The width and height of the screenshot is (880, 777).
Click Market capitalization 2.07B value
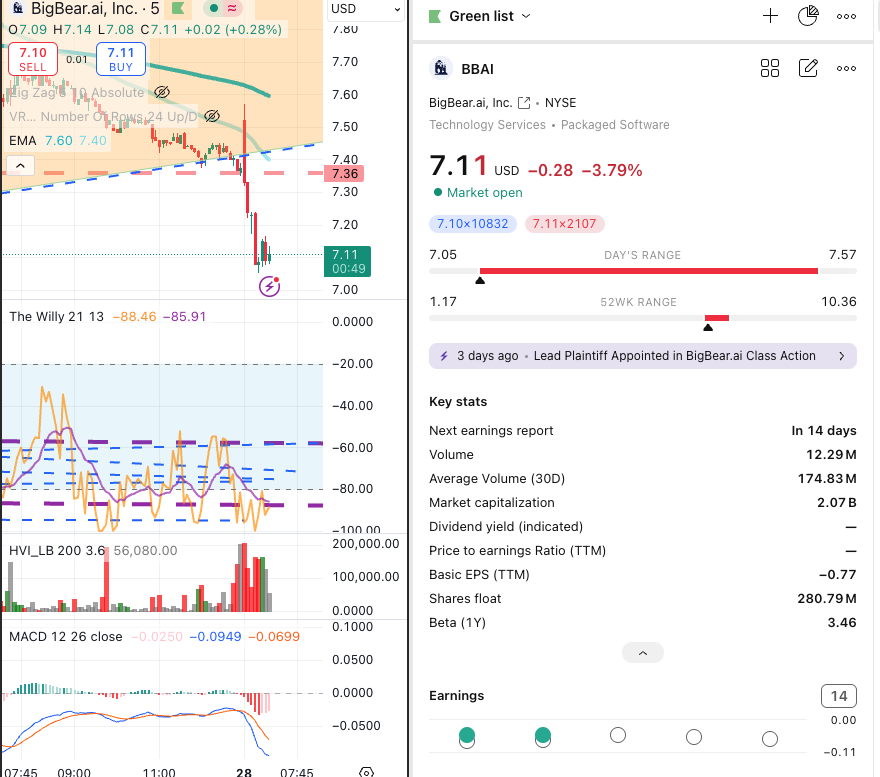836,503
